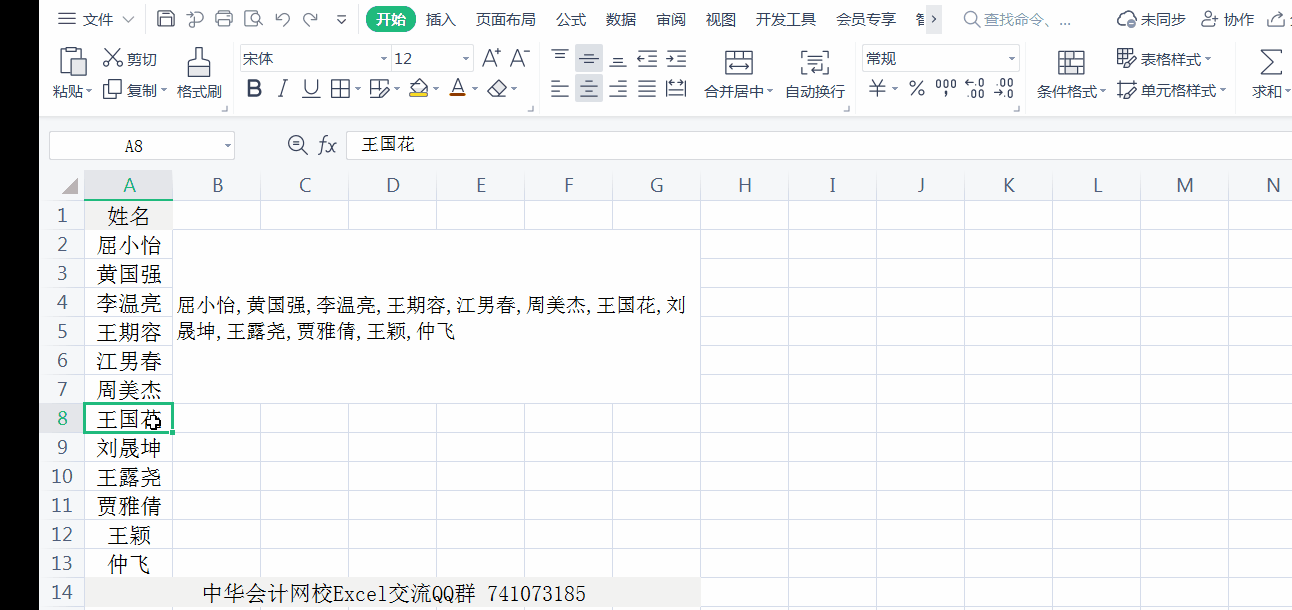Click the decrease indent icon
Screen dimensions: 1292x610
click(647, 59)
